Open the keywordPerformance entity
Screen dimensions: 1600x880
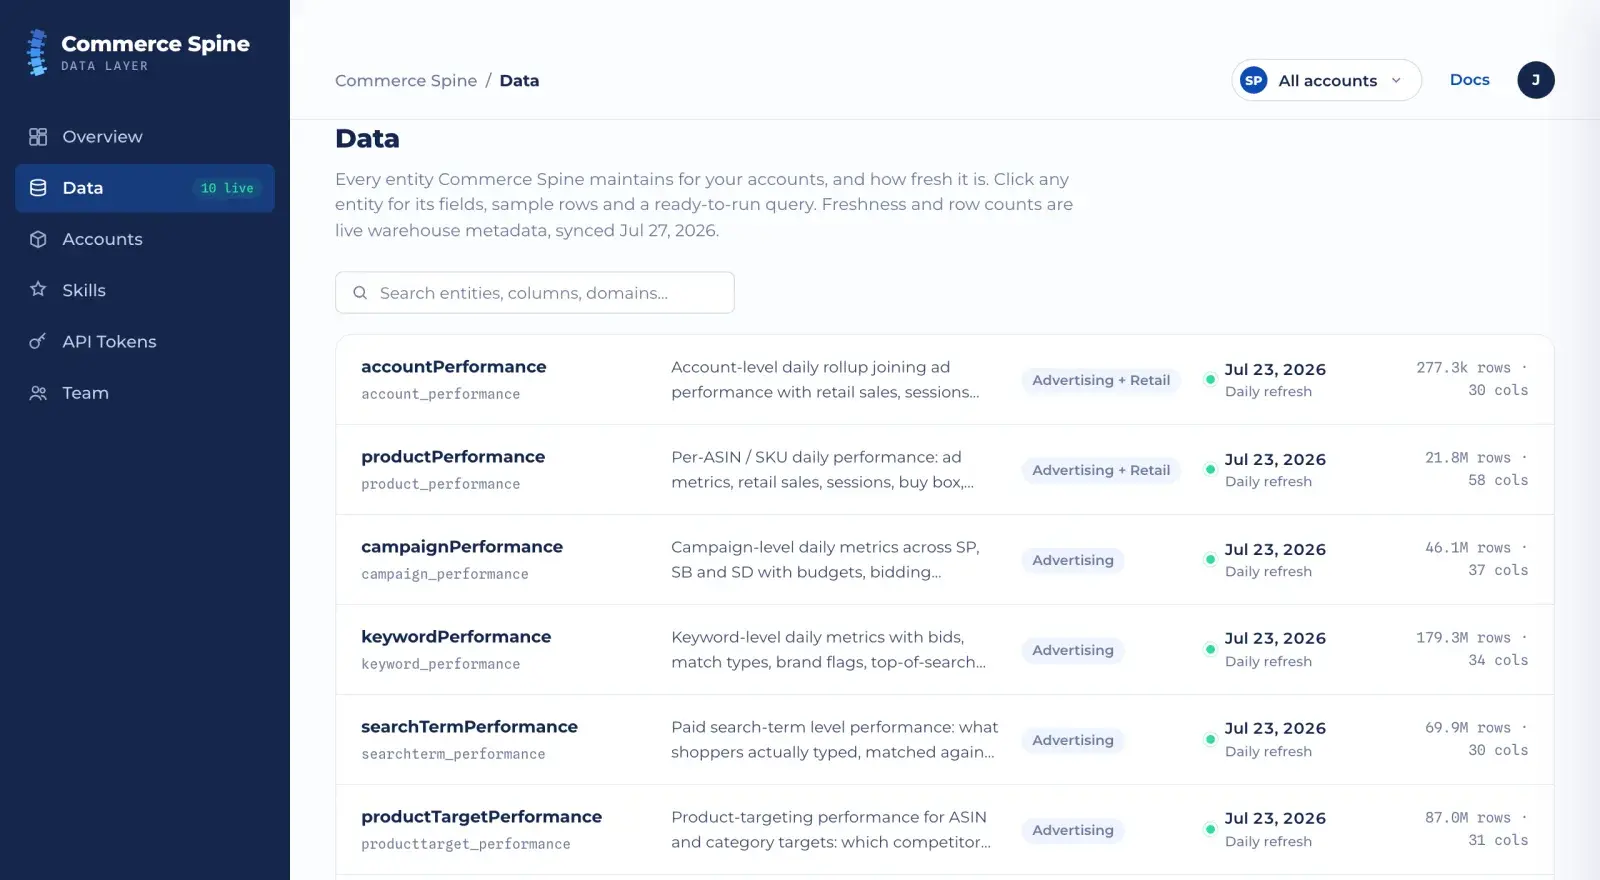(x=945, y=650)
